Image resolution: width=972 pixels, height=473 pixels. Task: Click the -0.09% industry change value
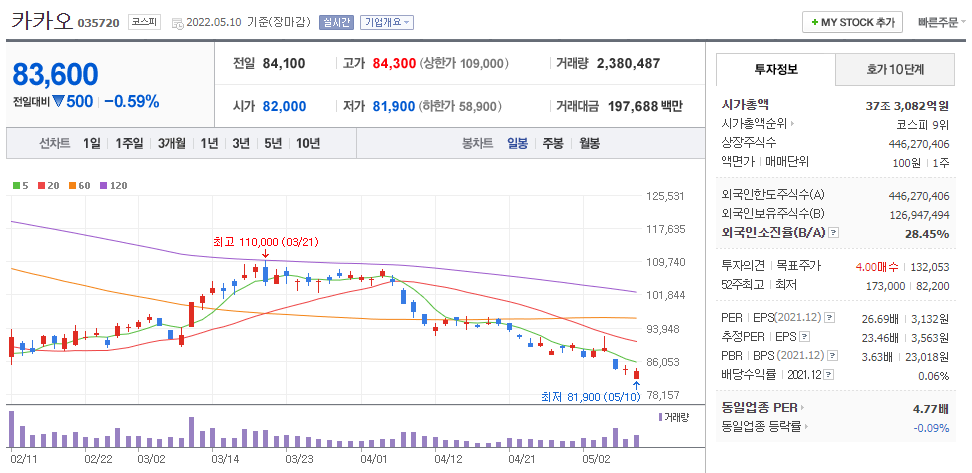(x=931, y=427)
